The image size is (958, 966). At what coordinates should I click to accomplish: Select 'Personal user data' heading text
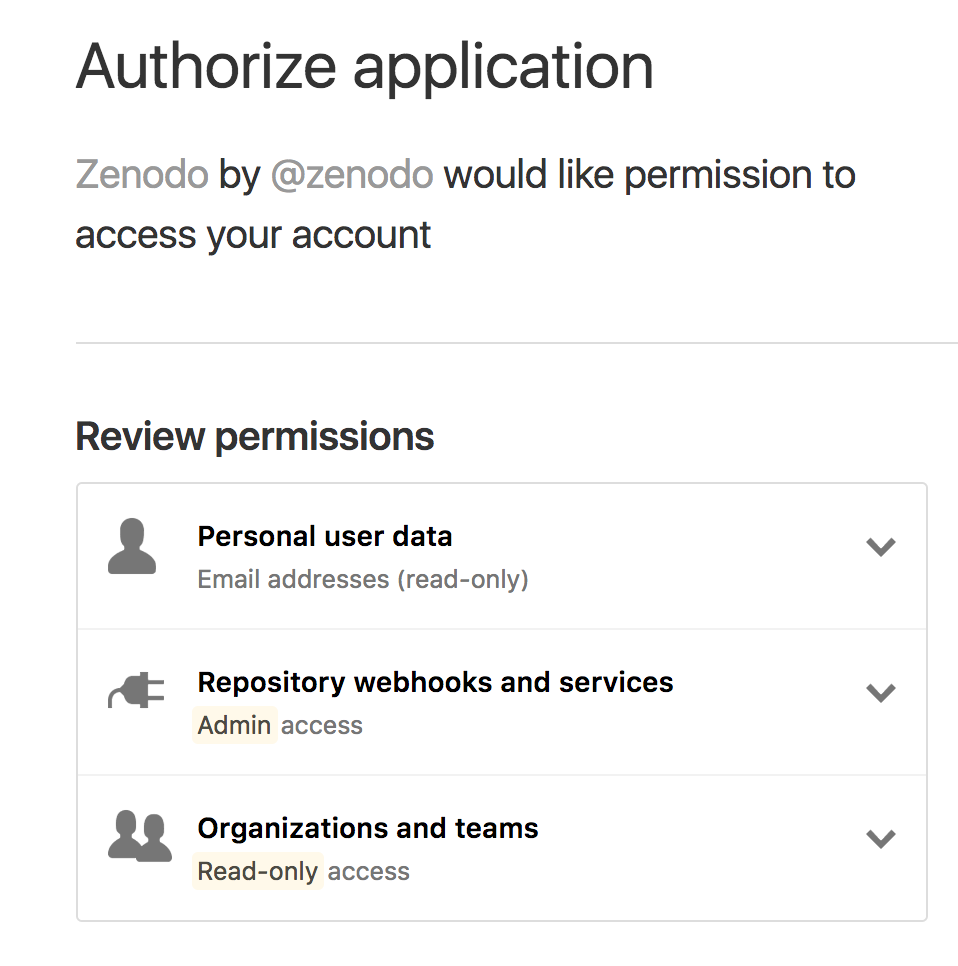(x=325, y=536)
